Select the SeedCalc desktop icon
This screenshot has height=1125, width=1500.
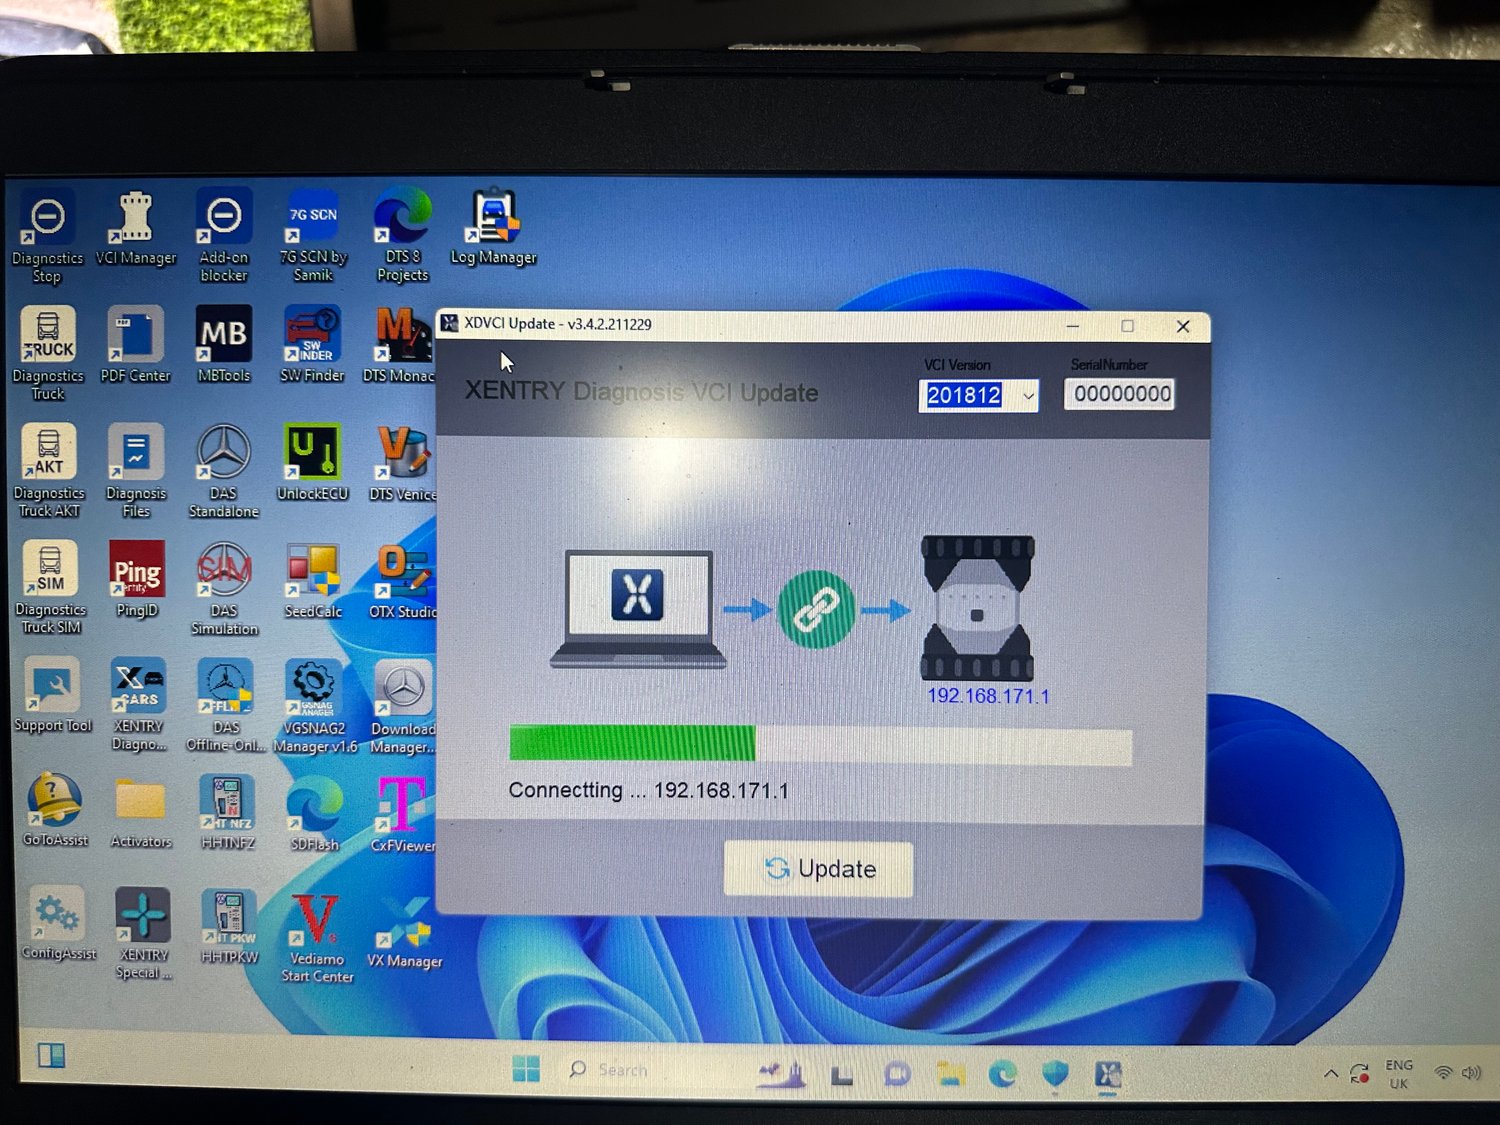313,581
